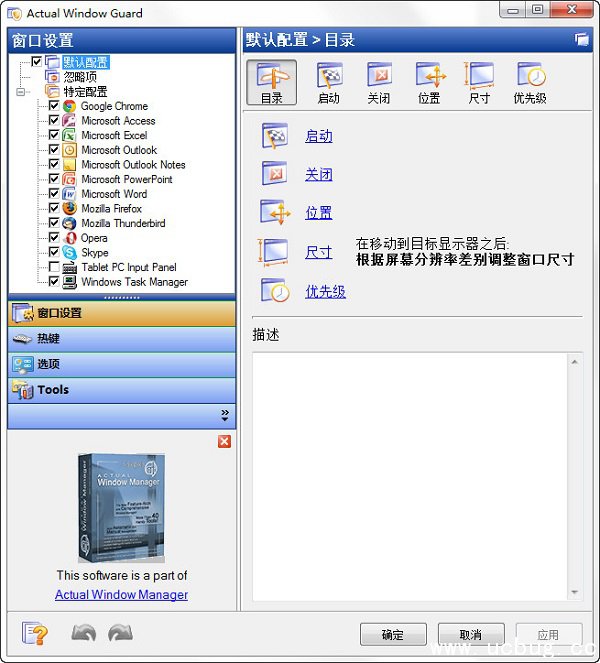The height and width of the screenshot is (663, 600).
Task: Collapse the 特定配置 tree node
Action: click(x=21, y=91)
